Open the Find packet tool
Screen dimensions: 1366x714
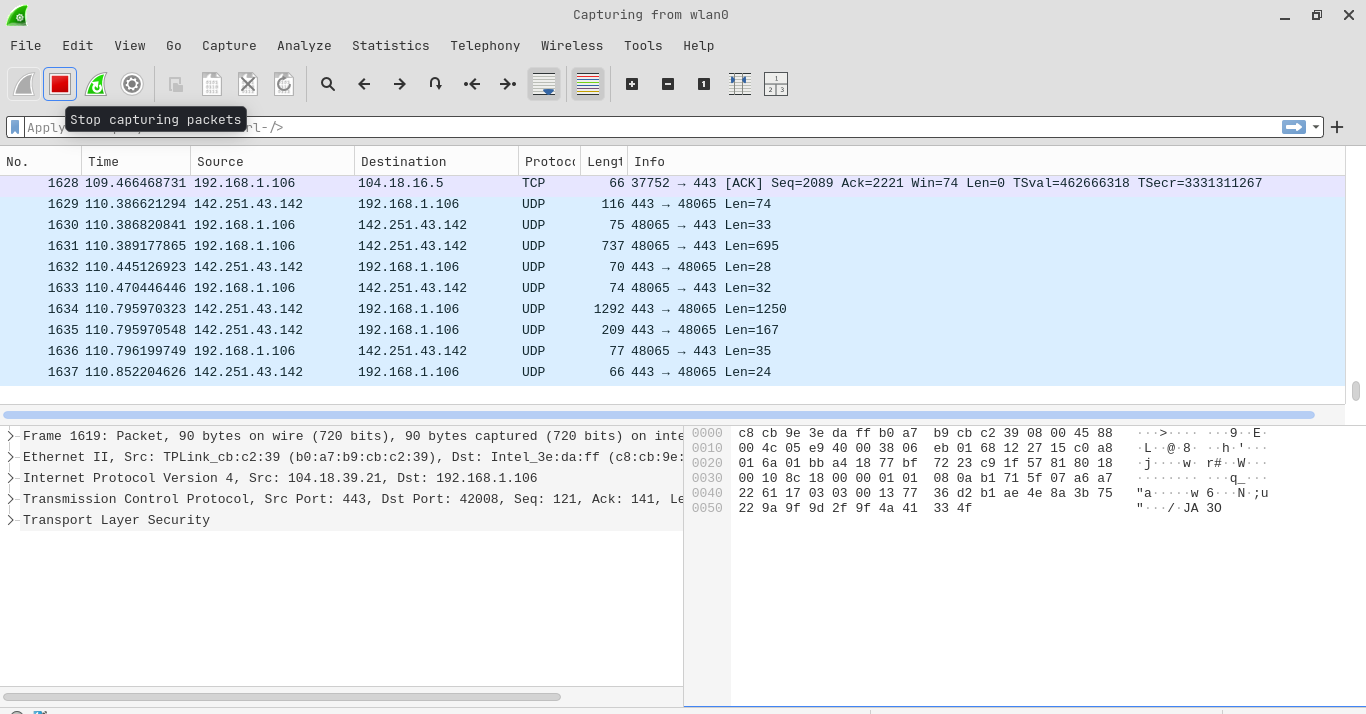pyautogui.click(x=328, y=84)
